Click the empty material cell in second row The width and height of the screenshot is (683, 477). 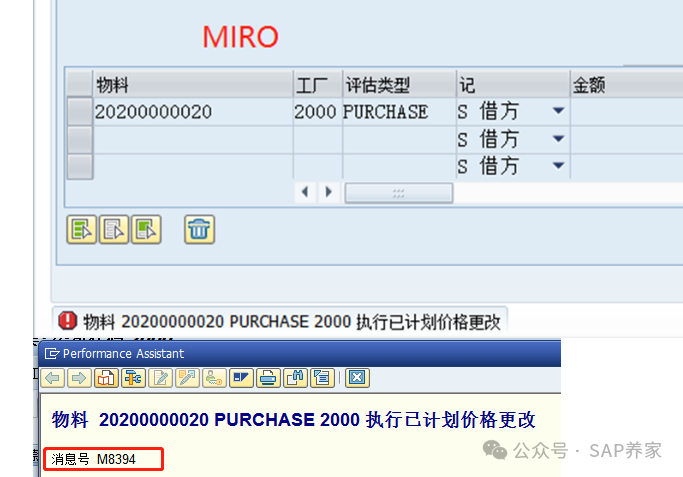click(x=193, y=140)
